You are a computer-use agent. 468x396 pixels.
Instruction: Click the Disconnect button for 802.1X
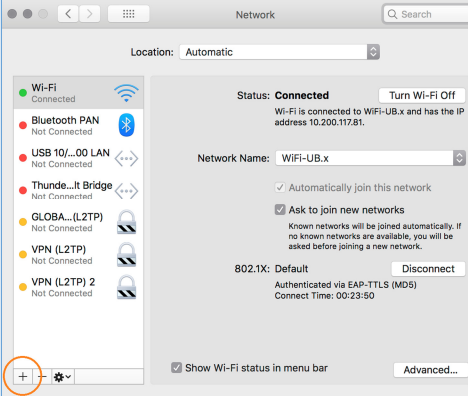[428, 269]
